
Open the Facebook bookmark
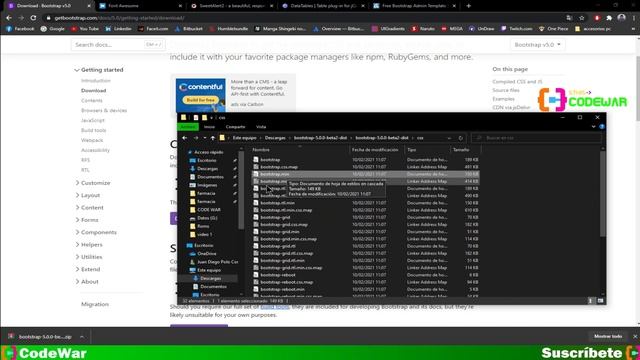pyautogui.click(x=20, y=29)
